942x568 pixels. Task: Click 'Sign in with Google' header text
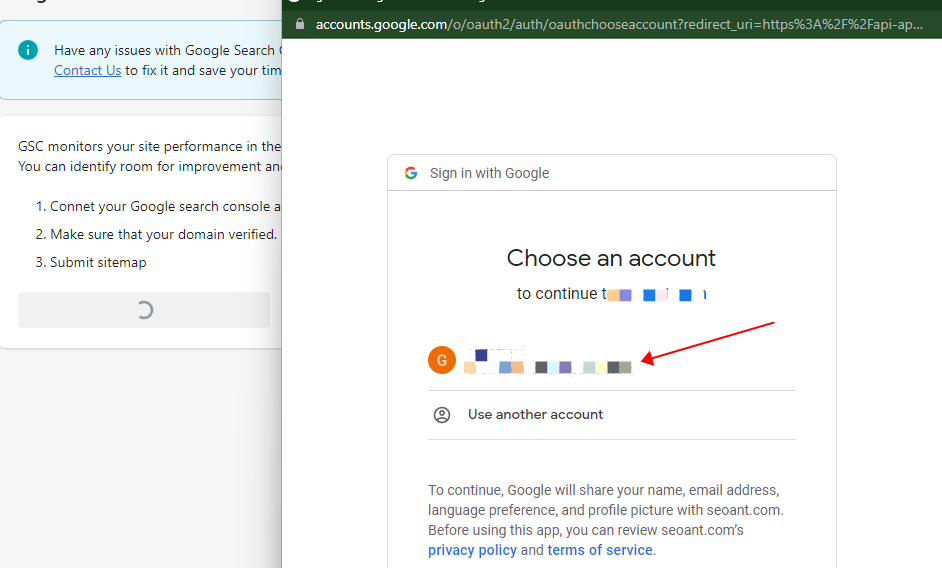tap(489, 173)
